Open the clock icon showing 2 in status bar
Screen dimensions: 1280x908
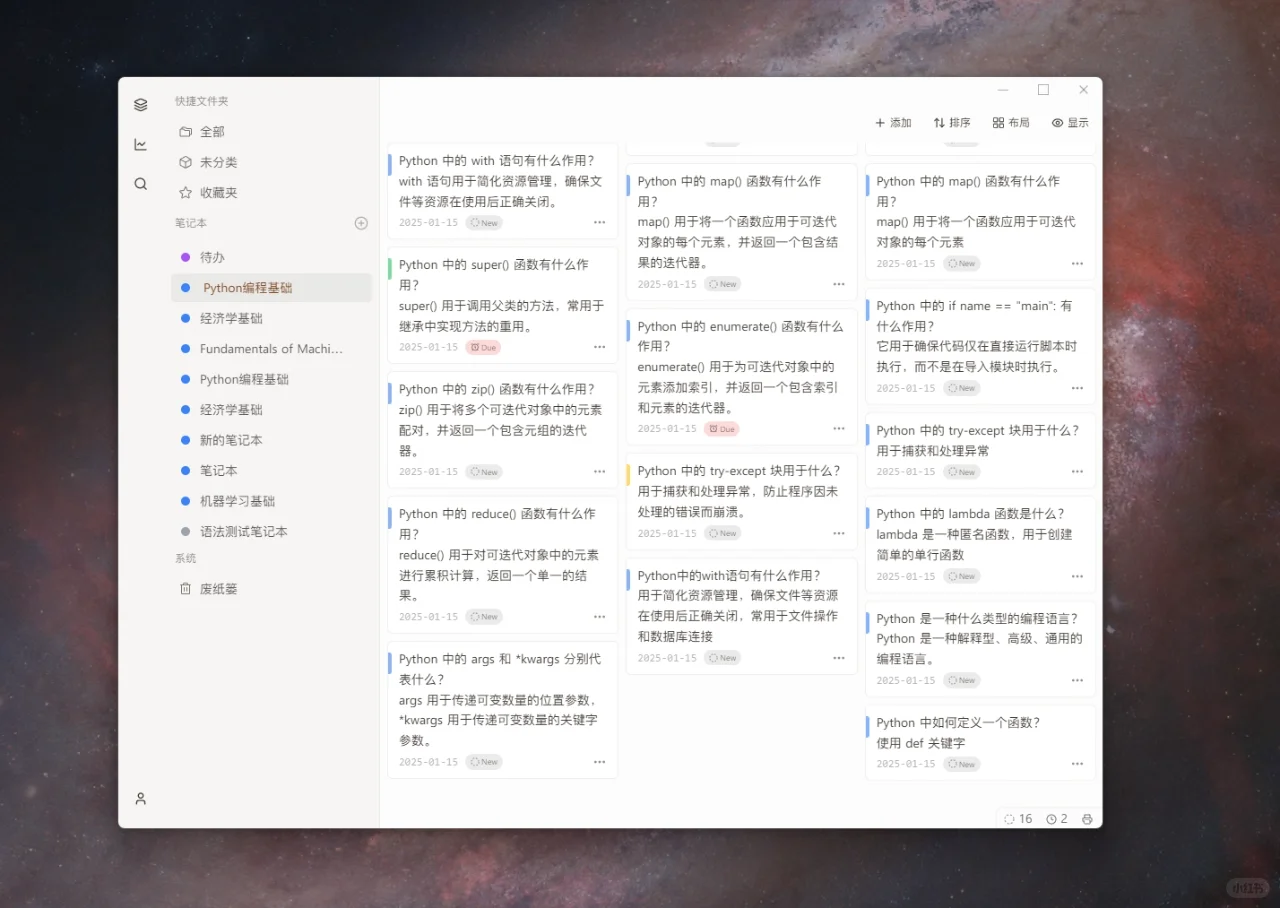(1056, 818)
